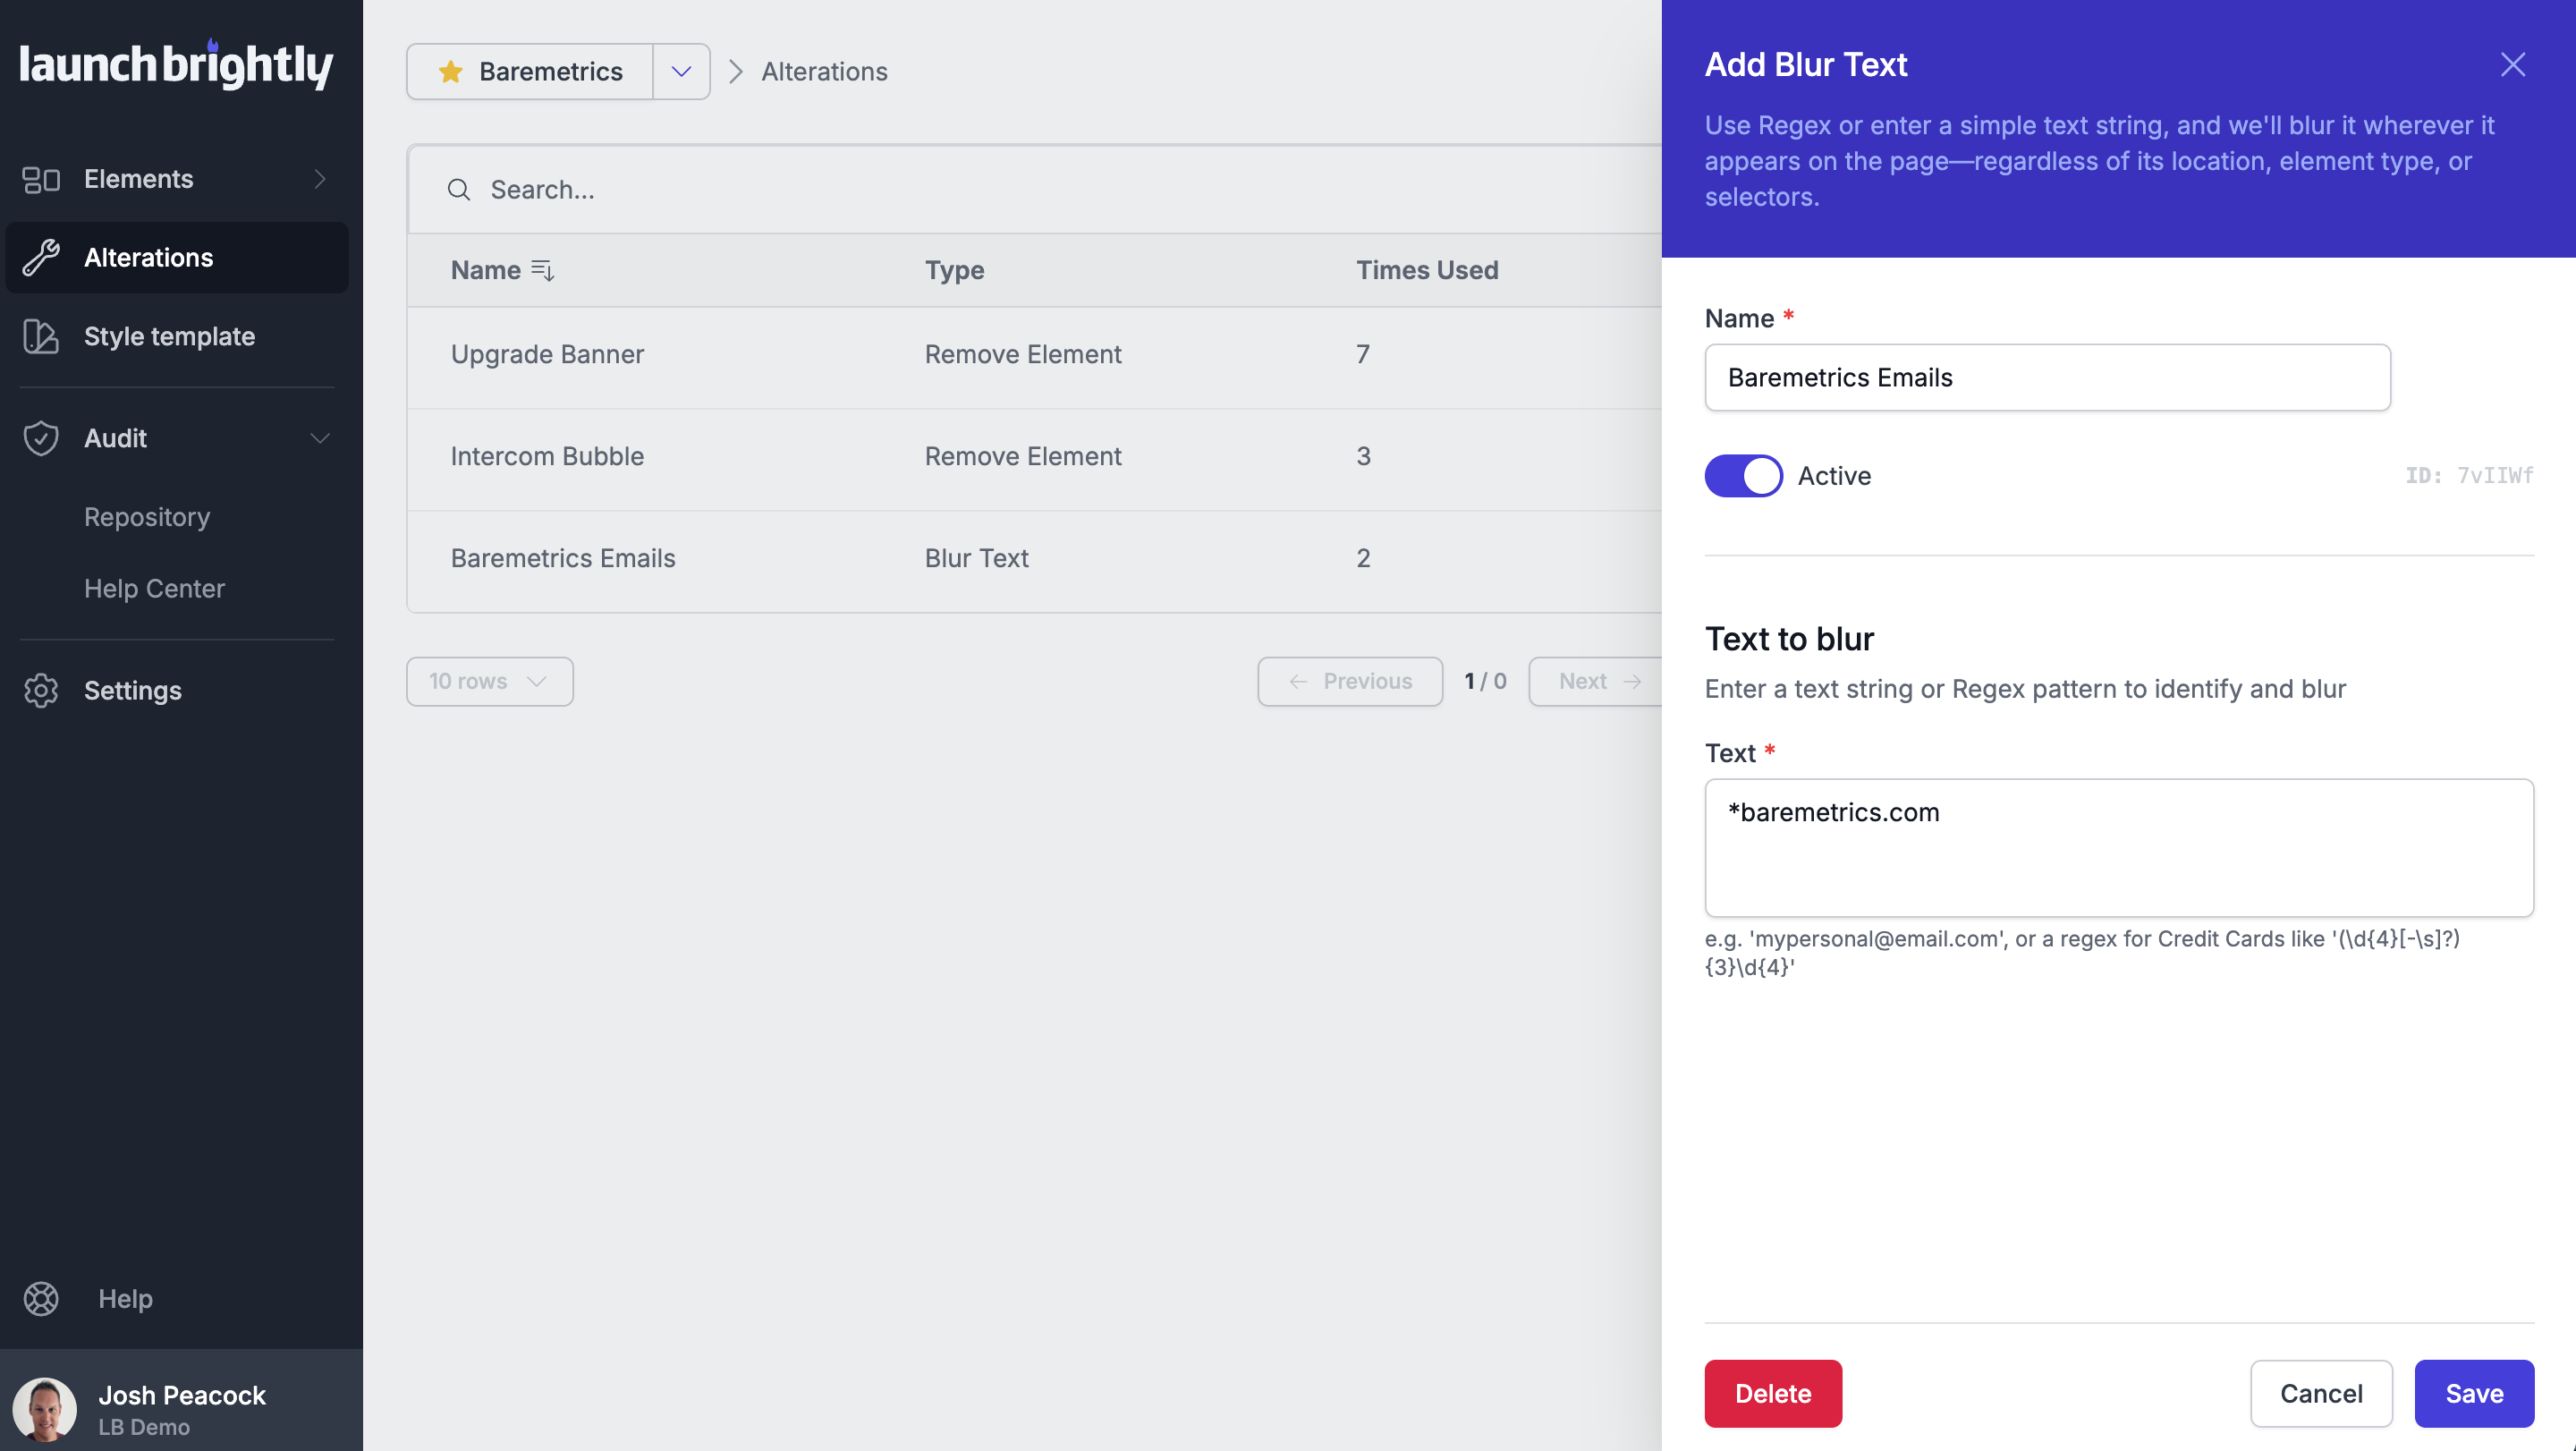The image size is (2576, 1451).
Task: Click the Name column header
Action: 486,270
